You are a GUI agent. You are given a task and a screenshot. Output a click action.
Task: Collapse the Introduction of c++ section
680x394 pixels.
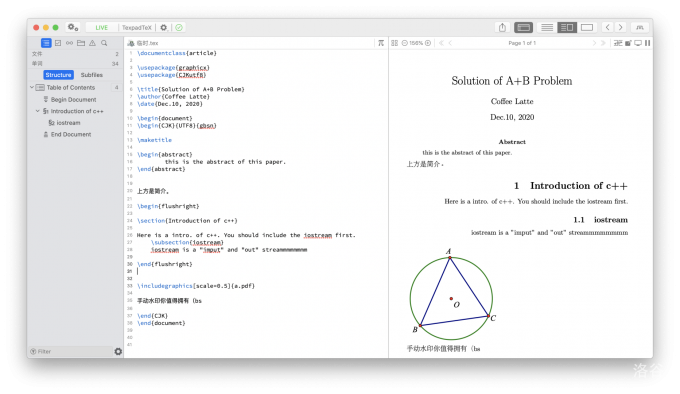[x=38, y=111]
